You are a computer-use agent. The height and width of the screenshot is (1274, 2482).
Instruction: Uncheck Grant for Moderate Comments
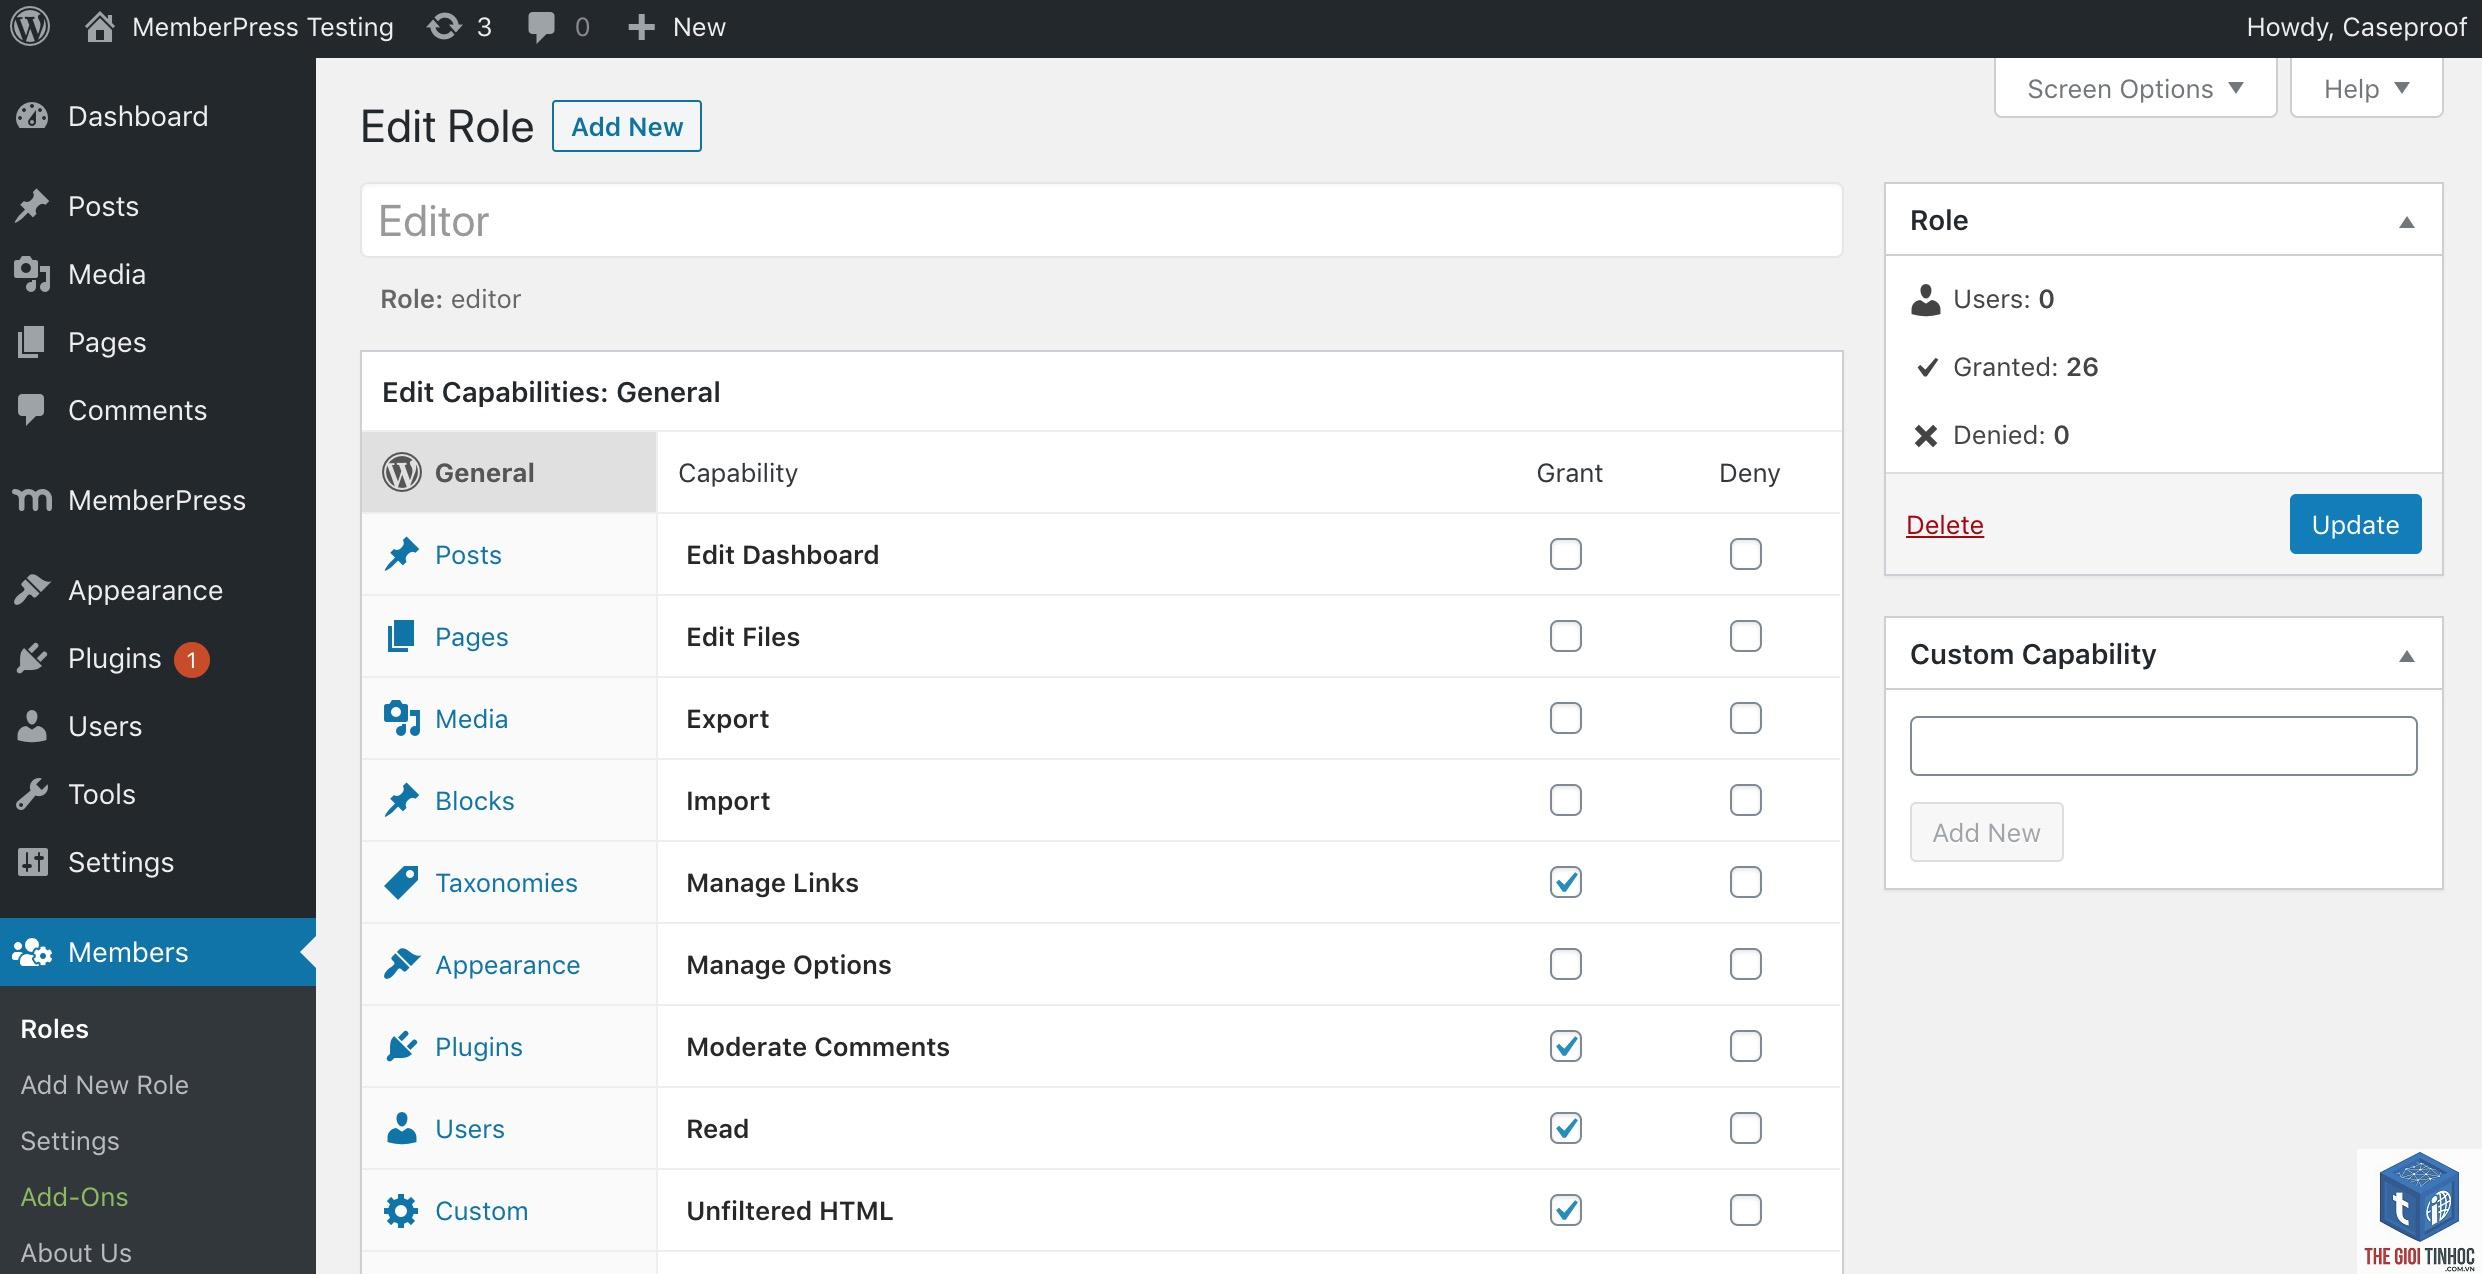pyautogui.click(x=1566, y=1046)
